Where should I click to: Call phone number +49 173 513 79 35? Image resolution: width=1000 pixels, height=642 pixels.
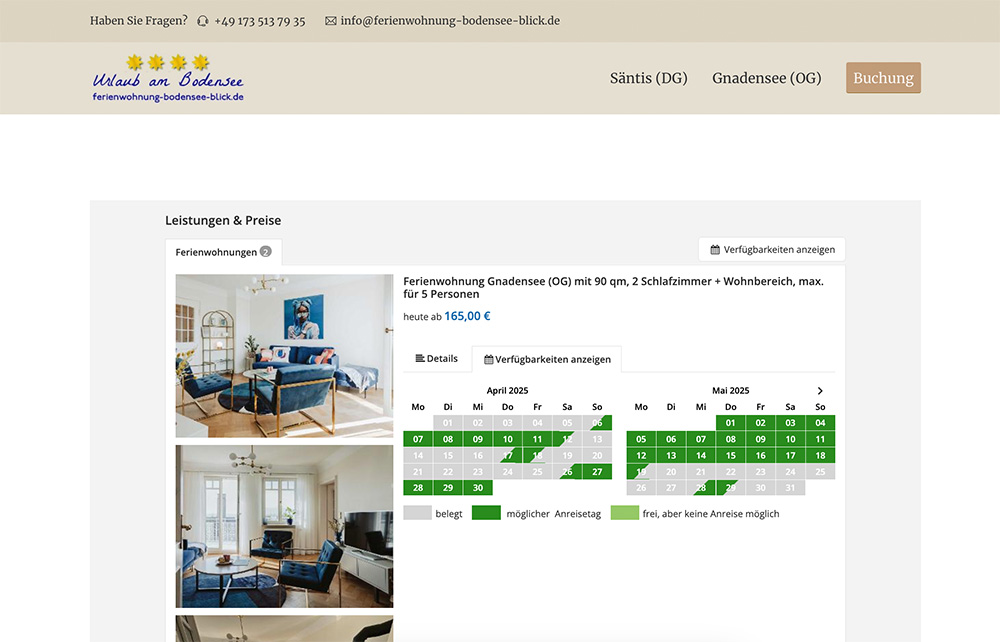[259, 21]
